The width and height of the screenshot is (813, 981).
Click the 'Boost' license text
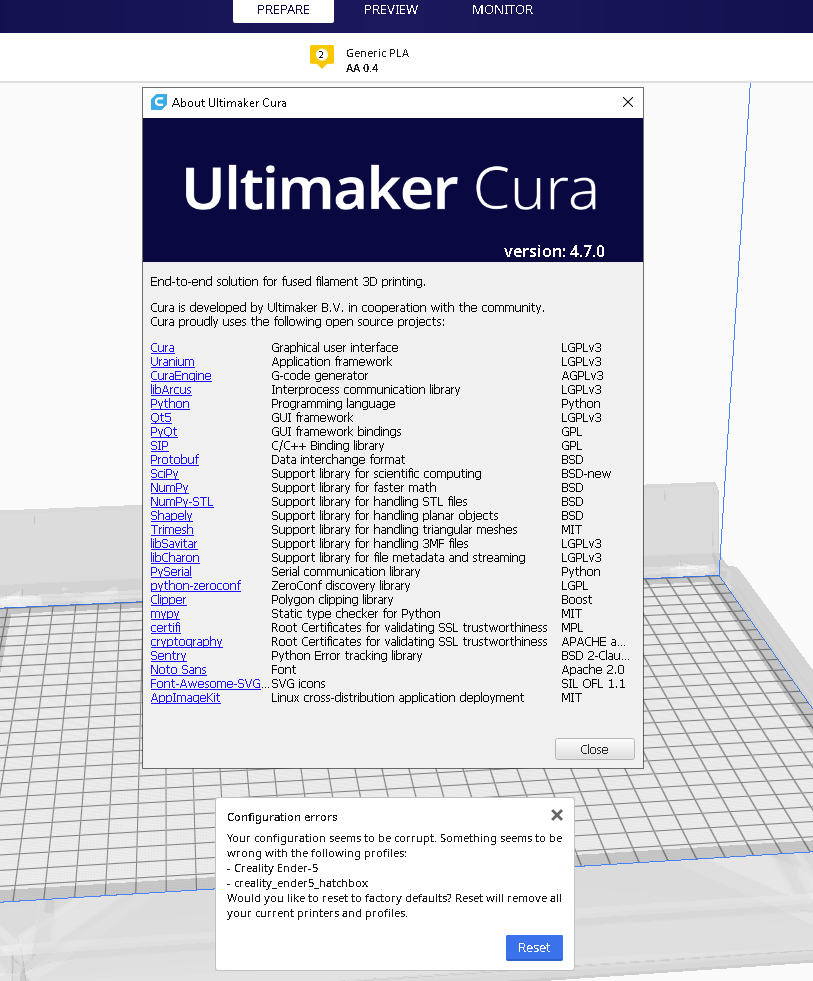pos(576,599)
